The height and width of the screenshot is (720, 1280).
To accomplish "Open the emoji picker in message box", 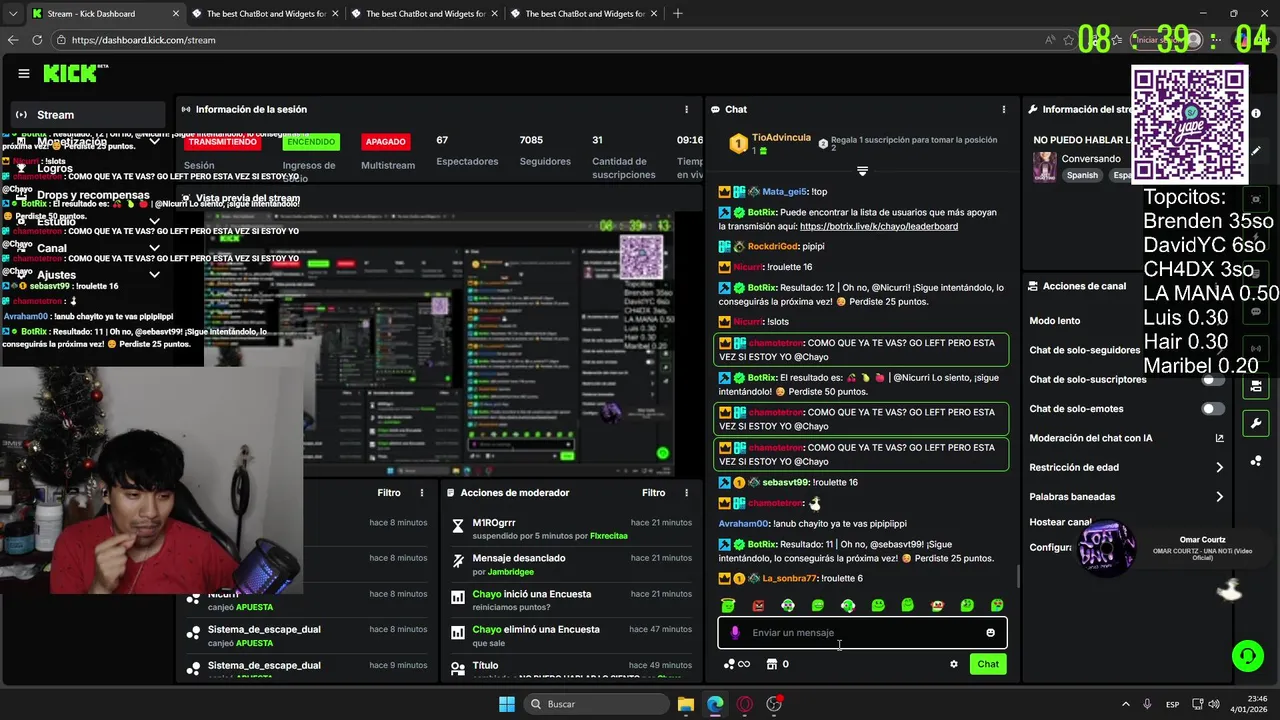I will coord(990,632).
